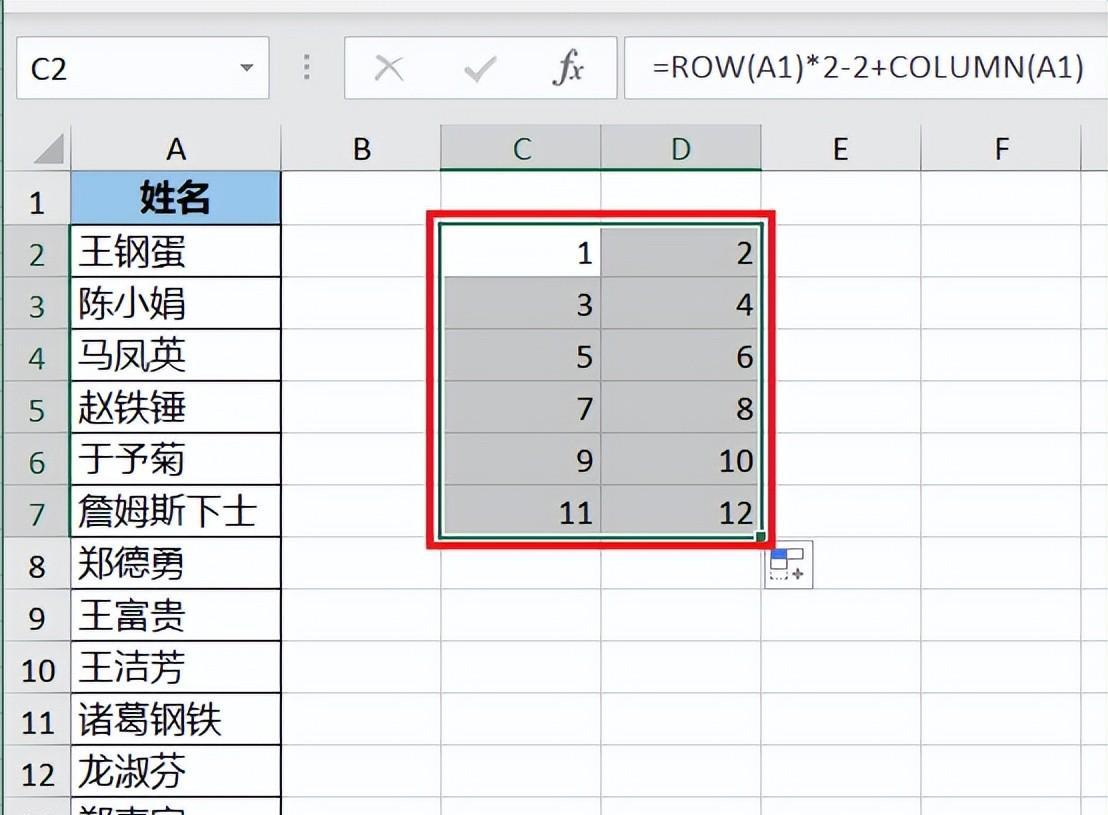Select column E header

pyautogui.click(x=841, y=148)
